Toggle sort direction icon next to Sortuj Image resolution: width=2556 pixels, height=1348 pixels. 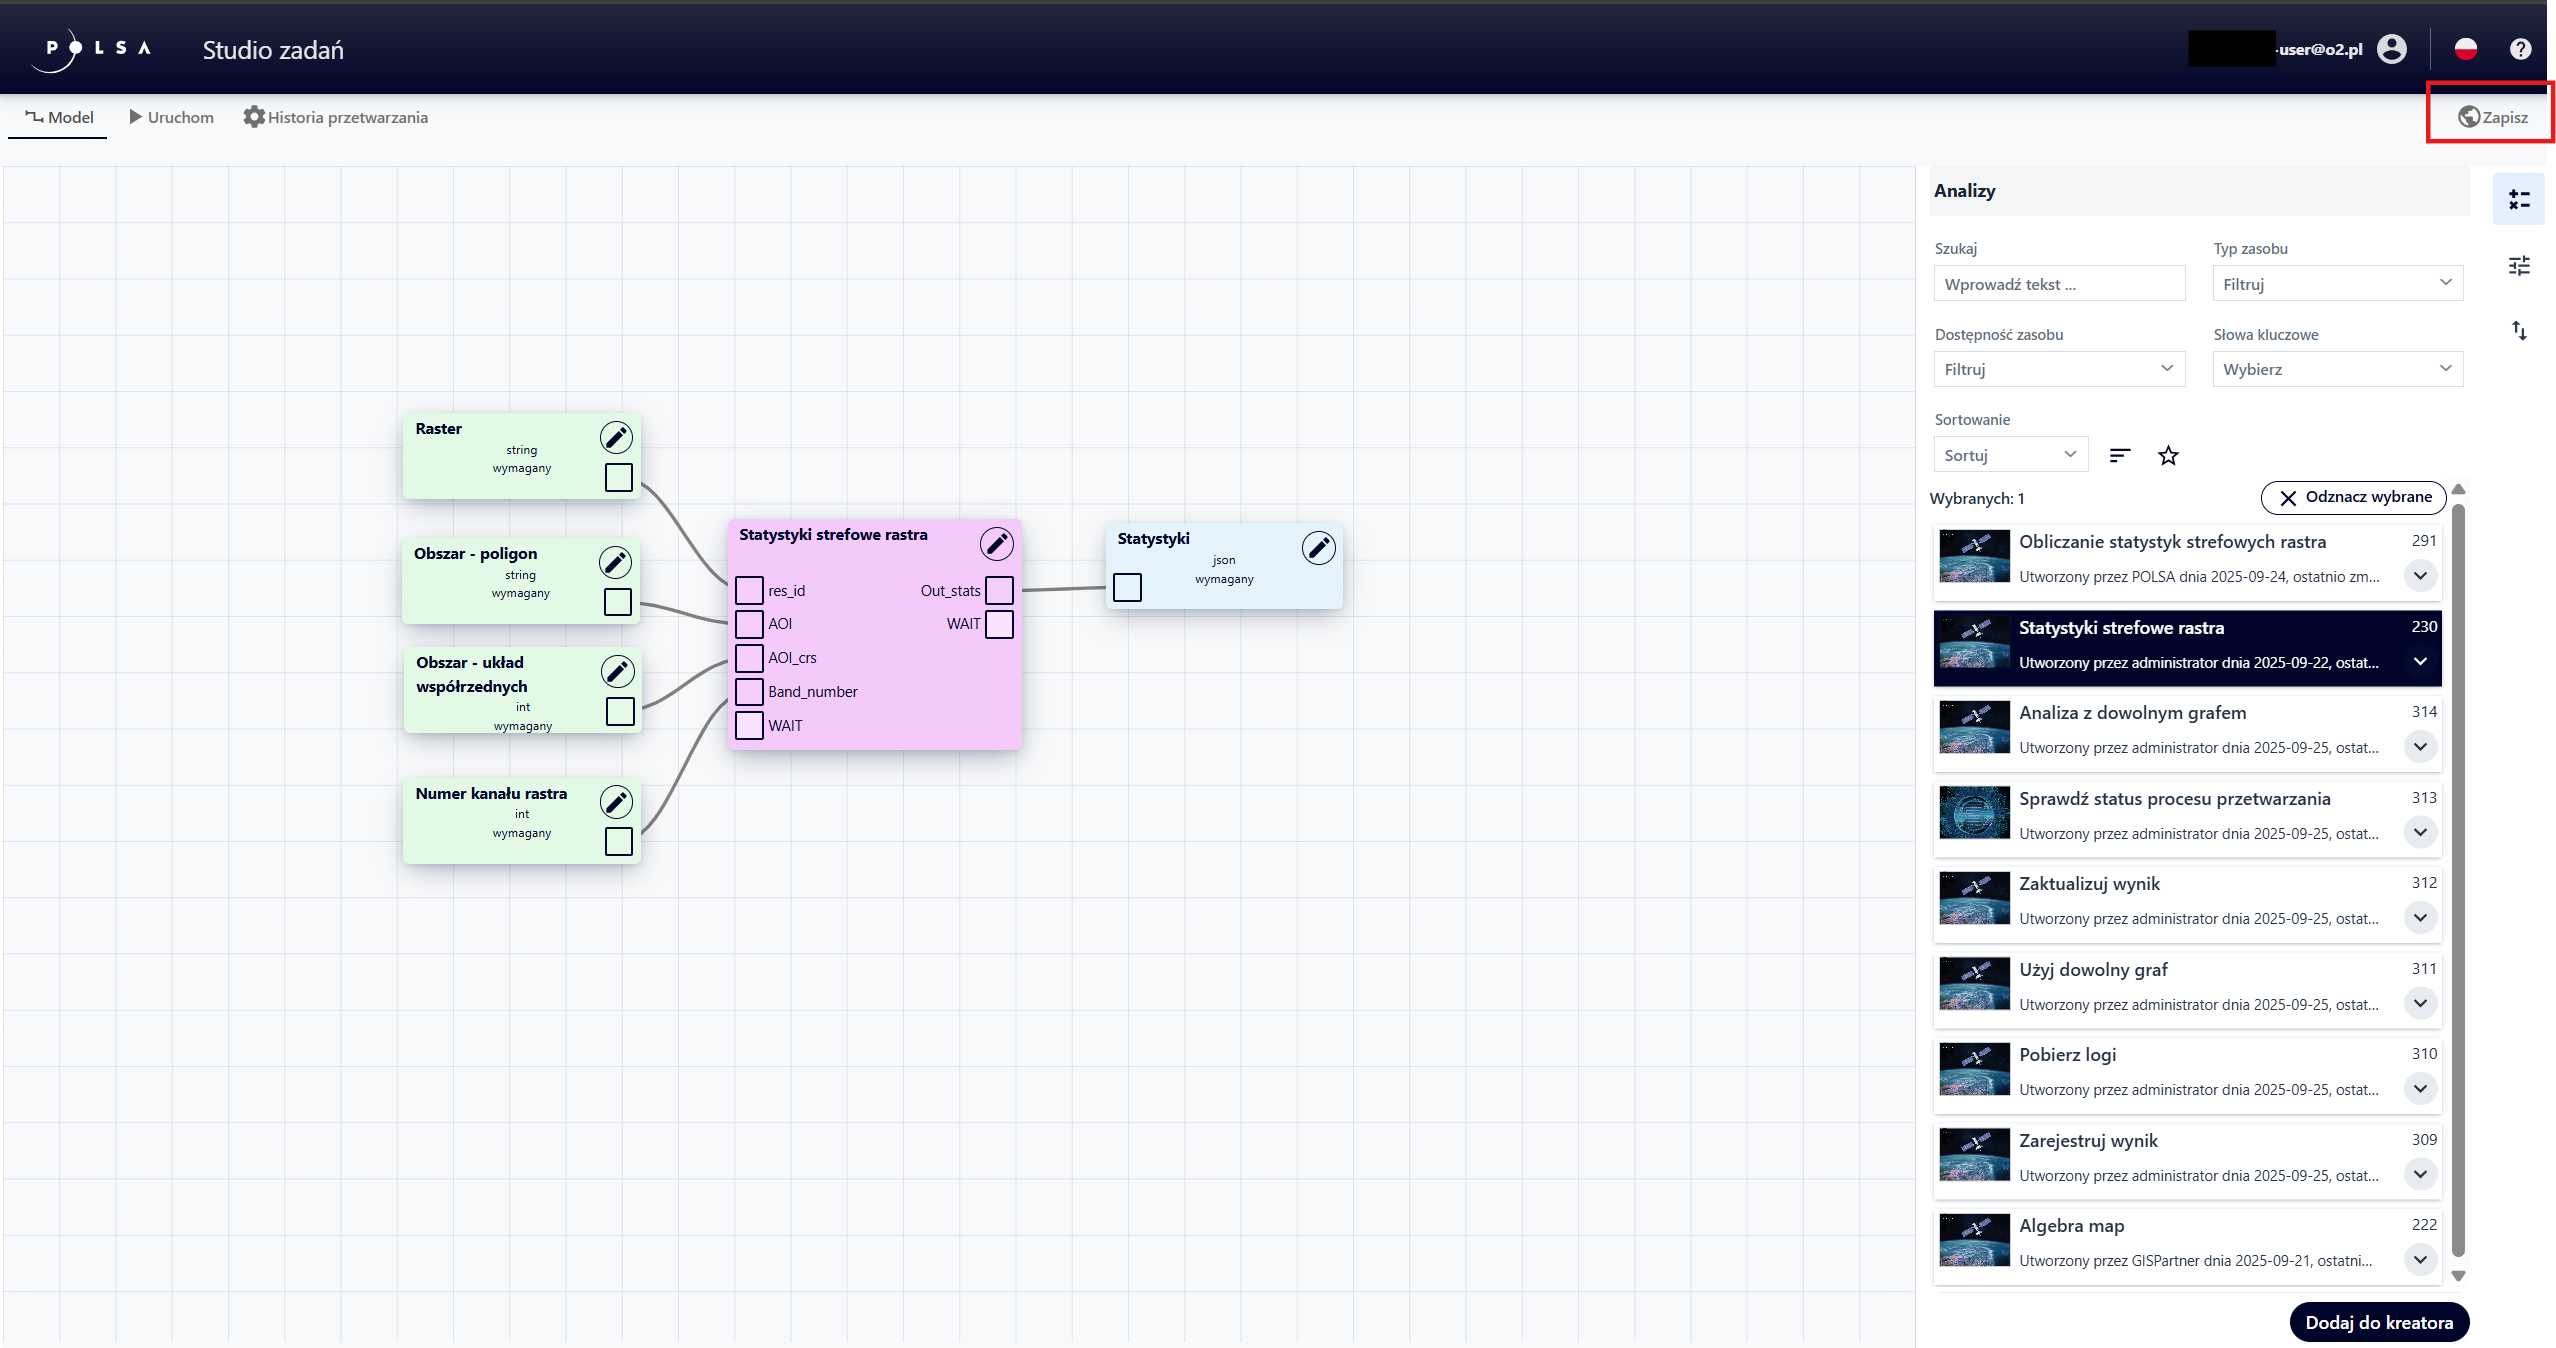point(2119,456)
